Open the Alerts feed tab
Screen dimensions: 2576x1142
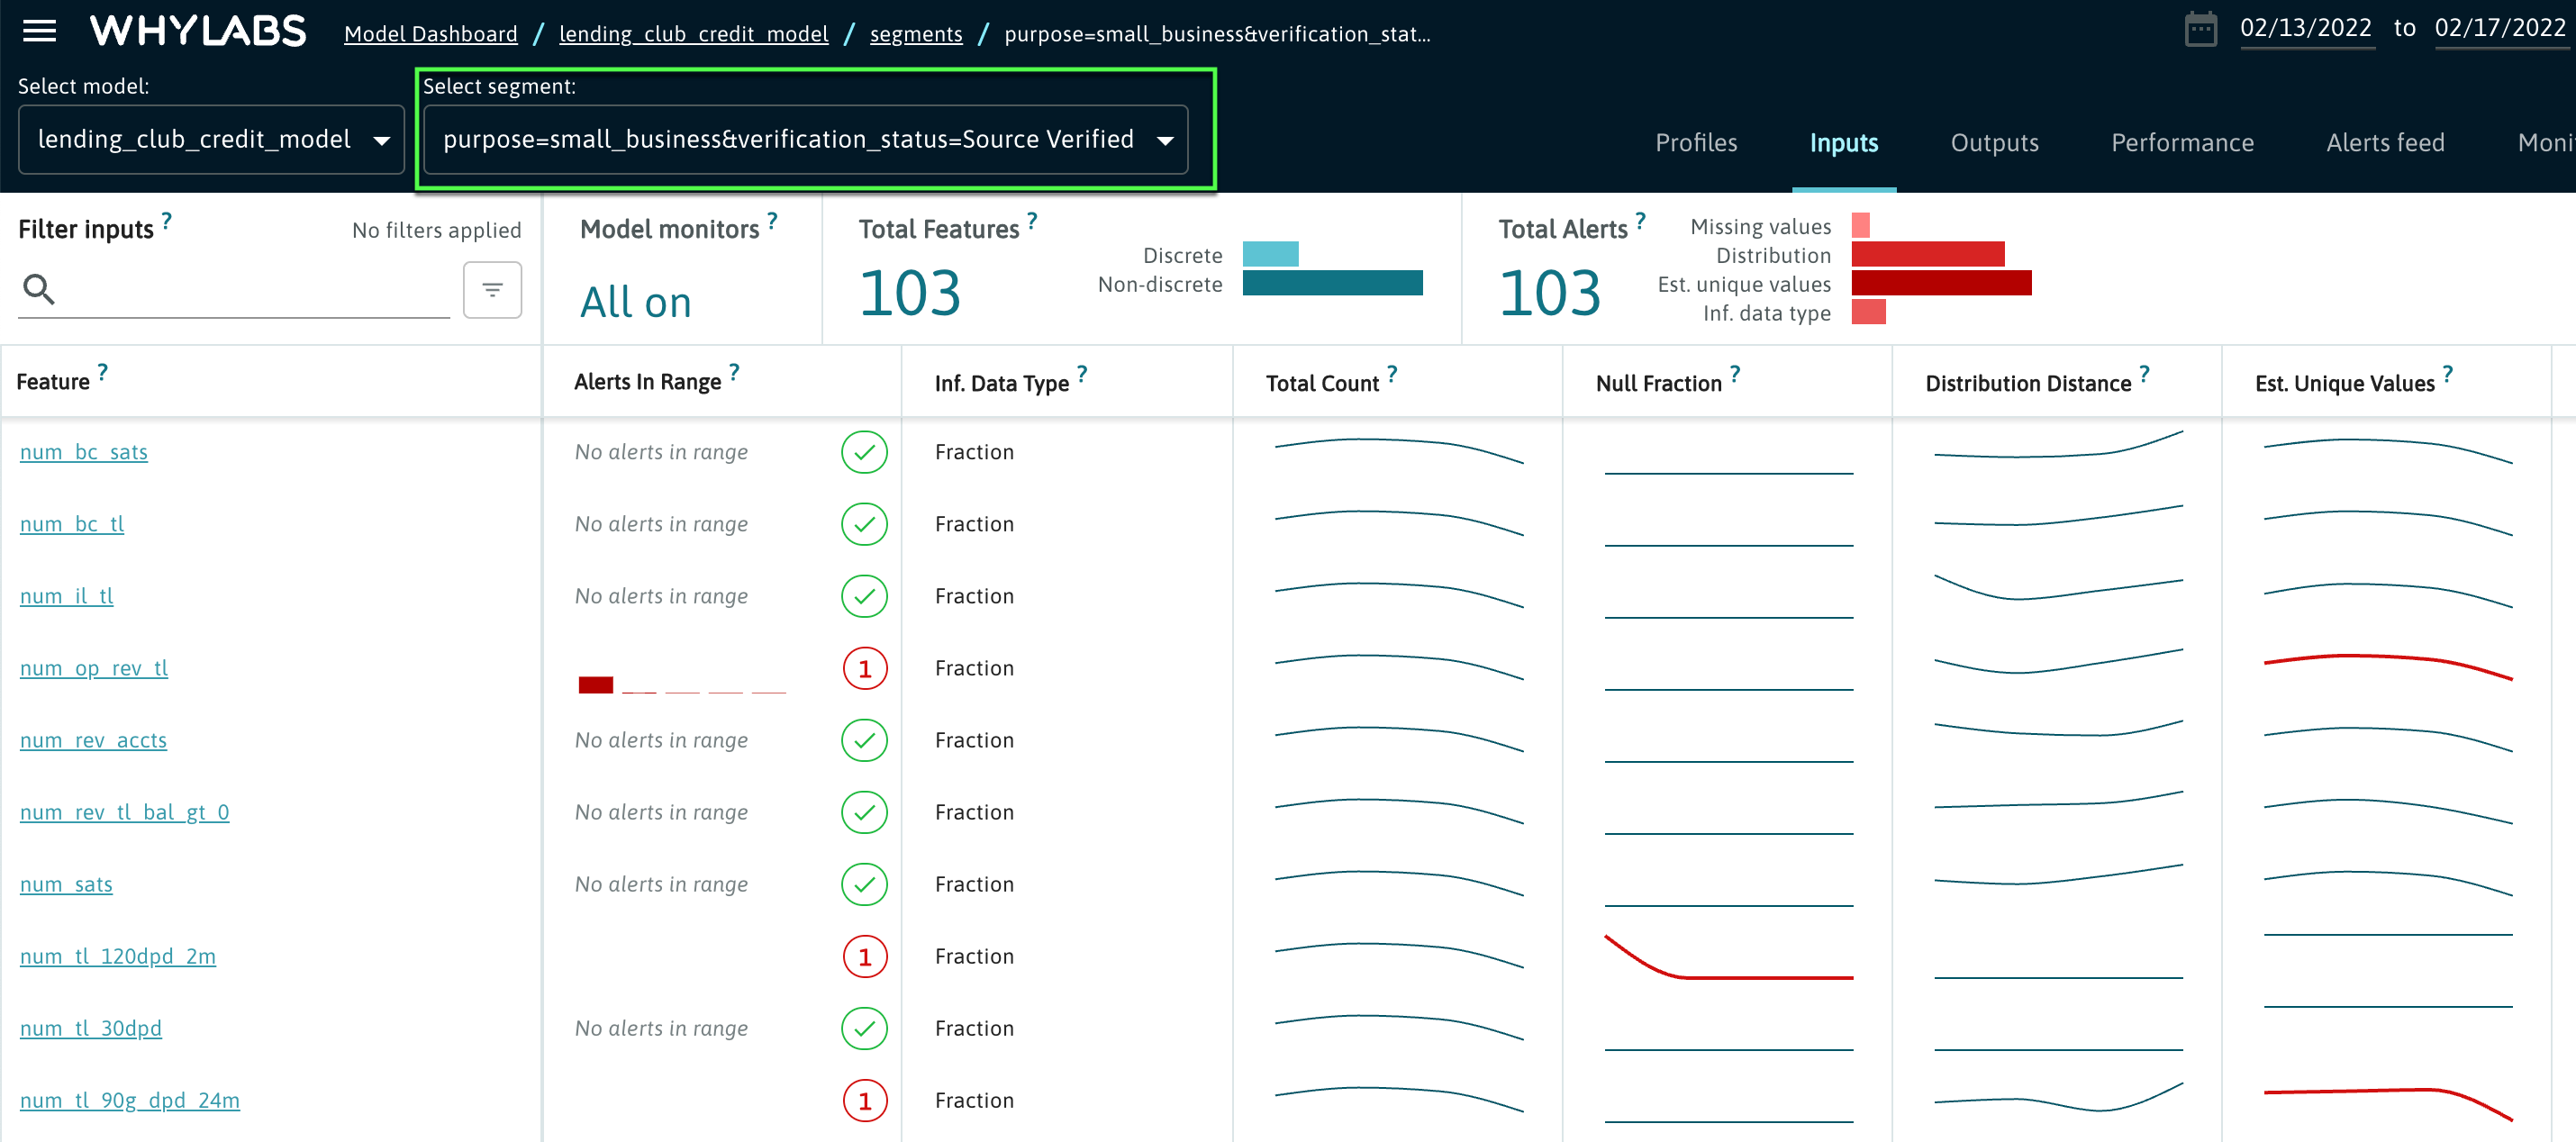(2385, 143)
